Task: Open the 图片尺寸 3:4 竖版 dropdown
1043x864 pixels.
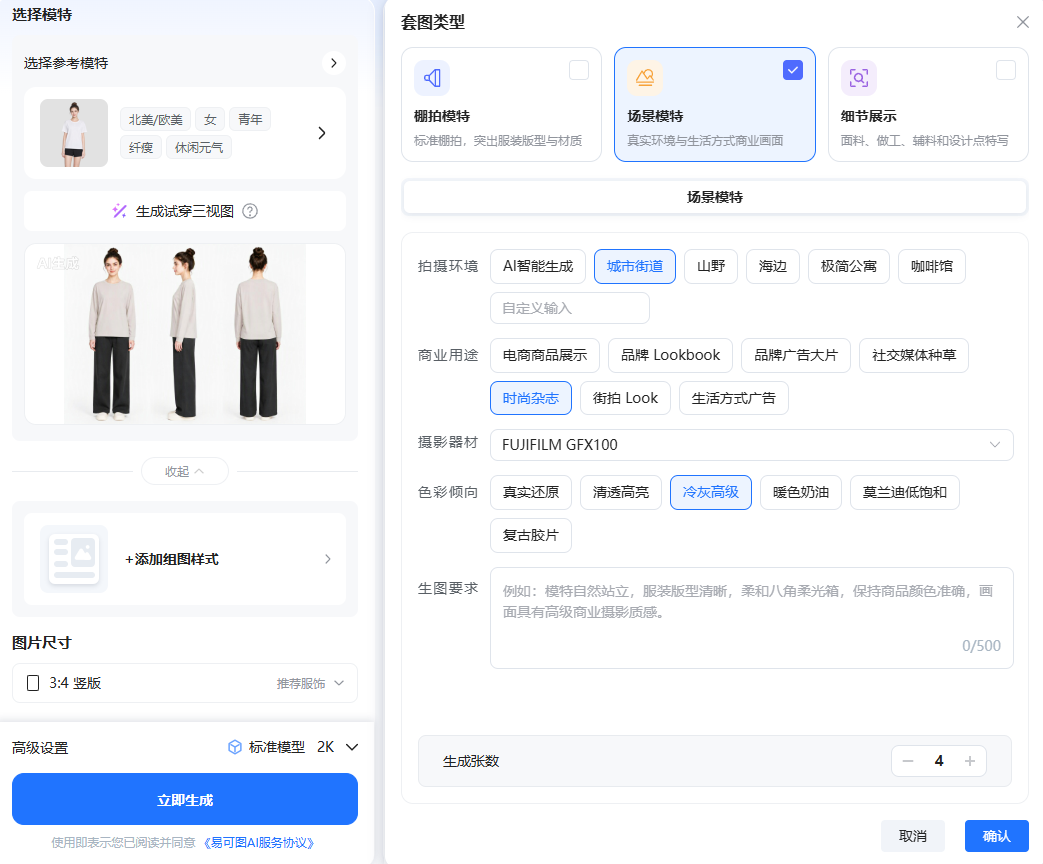Action: point(185,683)
